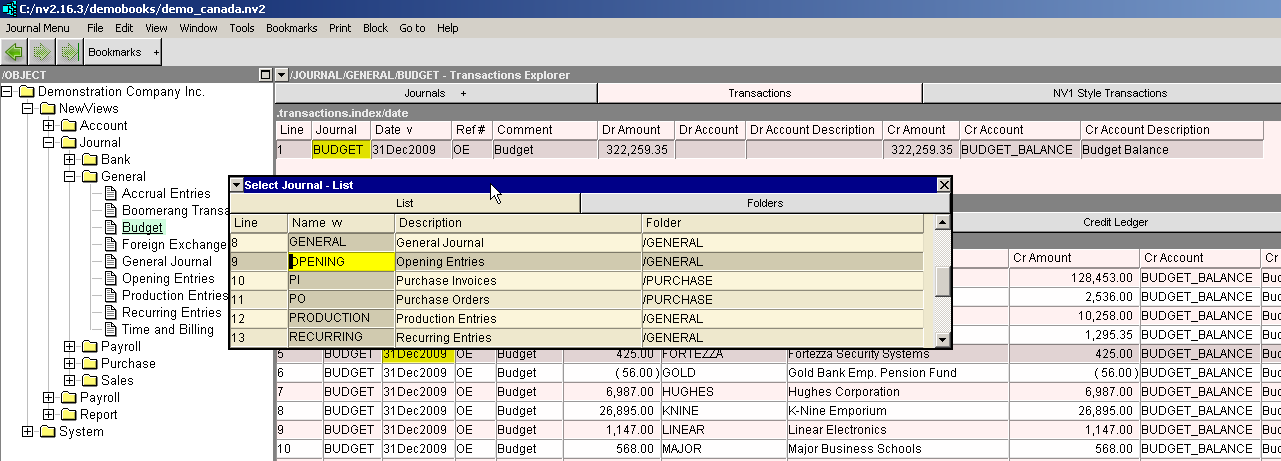The width and height of the screenshot is (1281, 461).
Task: Click the forward-to-end arrow toolbar icon
Action: coord(68,51)
